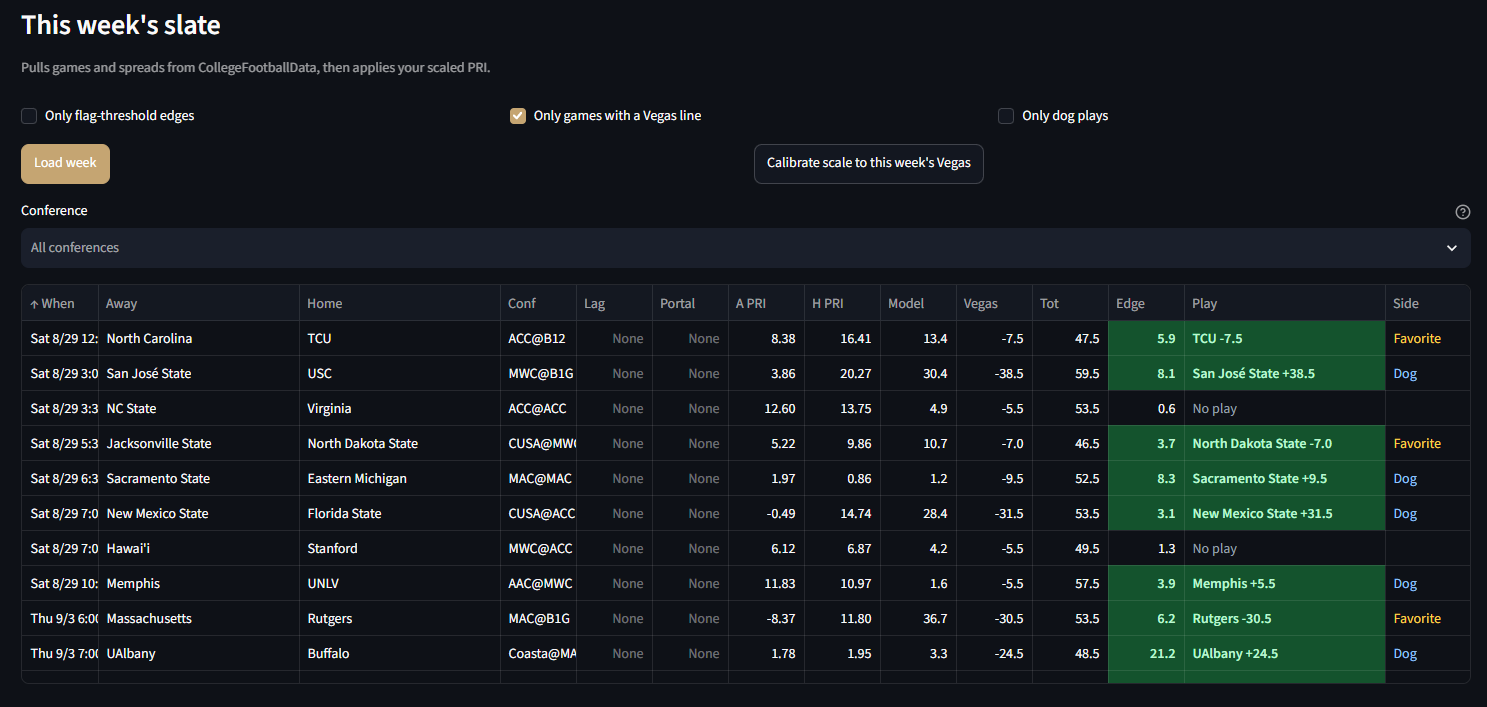Expand conference list via chevron arrow
1487x707 pixels.
1452,248
